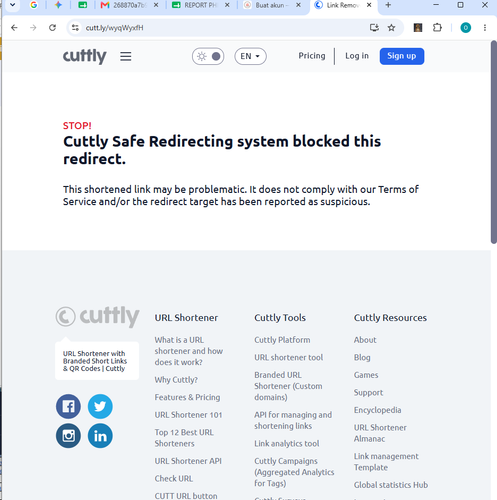Open 'Global statistics Hub' link
The image size is (497, 500).
391,485
